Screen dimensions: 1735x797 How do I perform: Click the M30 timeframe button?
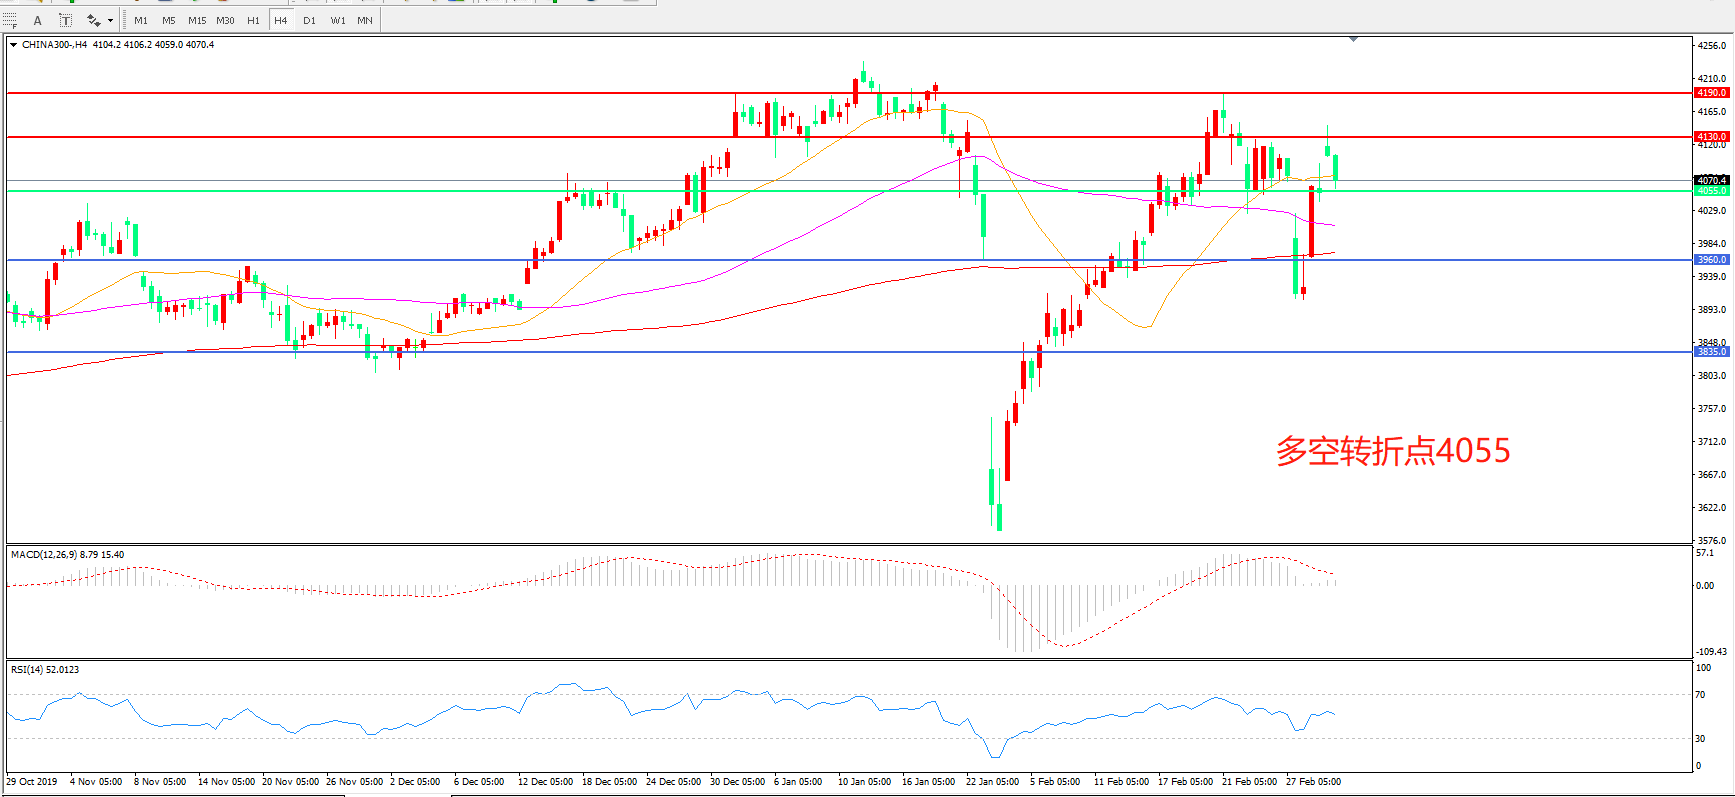(225, 20)
